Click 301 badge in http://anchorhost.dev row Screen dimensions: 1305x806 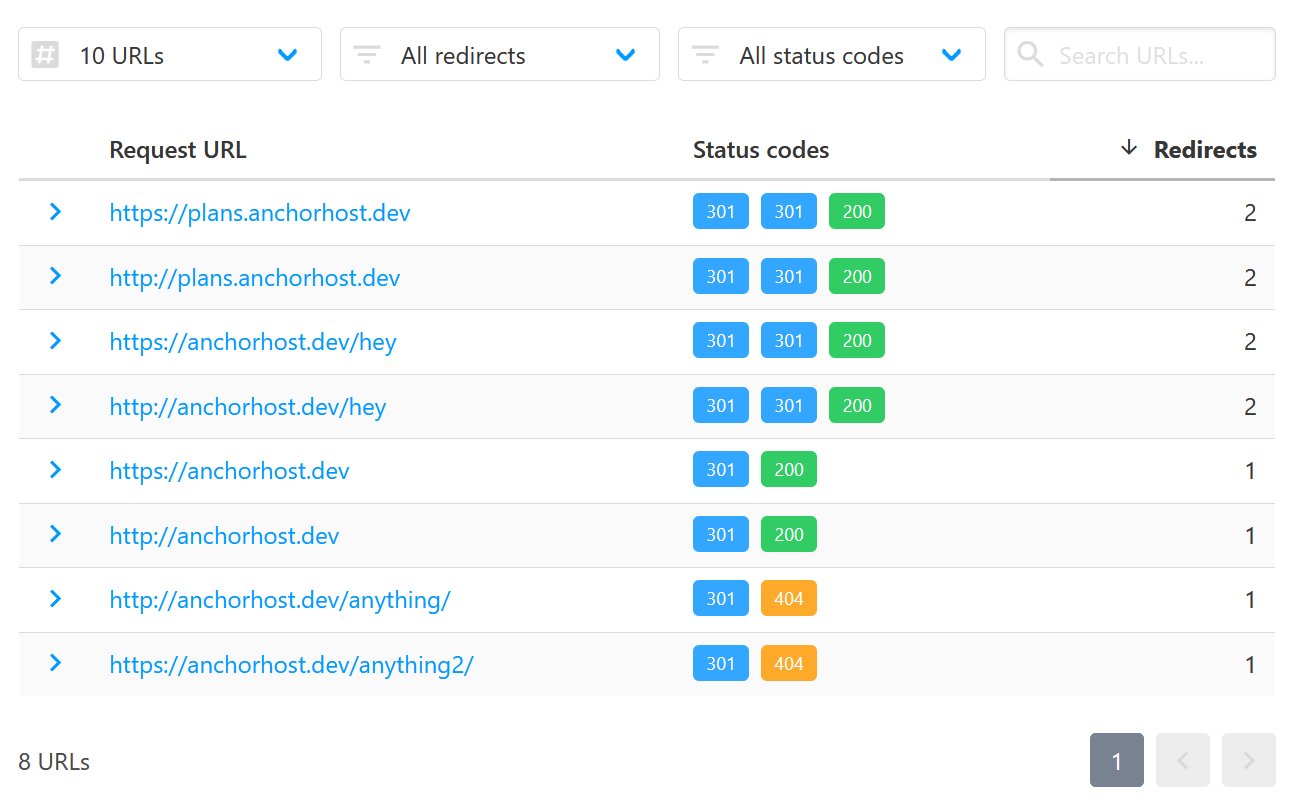pos(721,534)
